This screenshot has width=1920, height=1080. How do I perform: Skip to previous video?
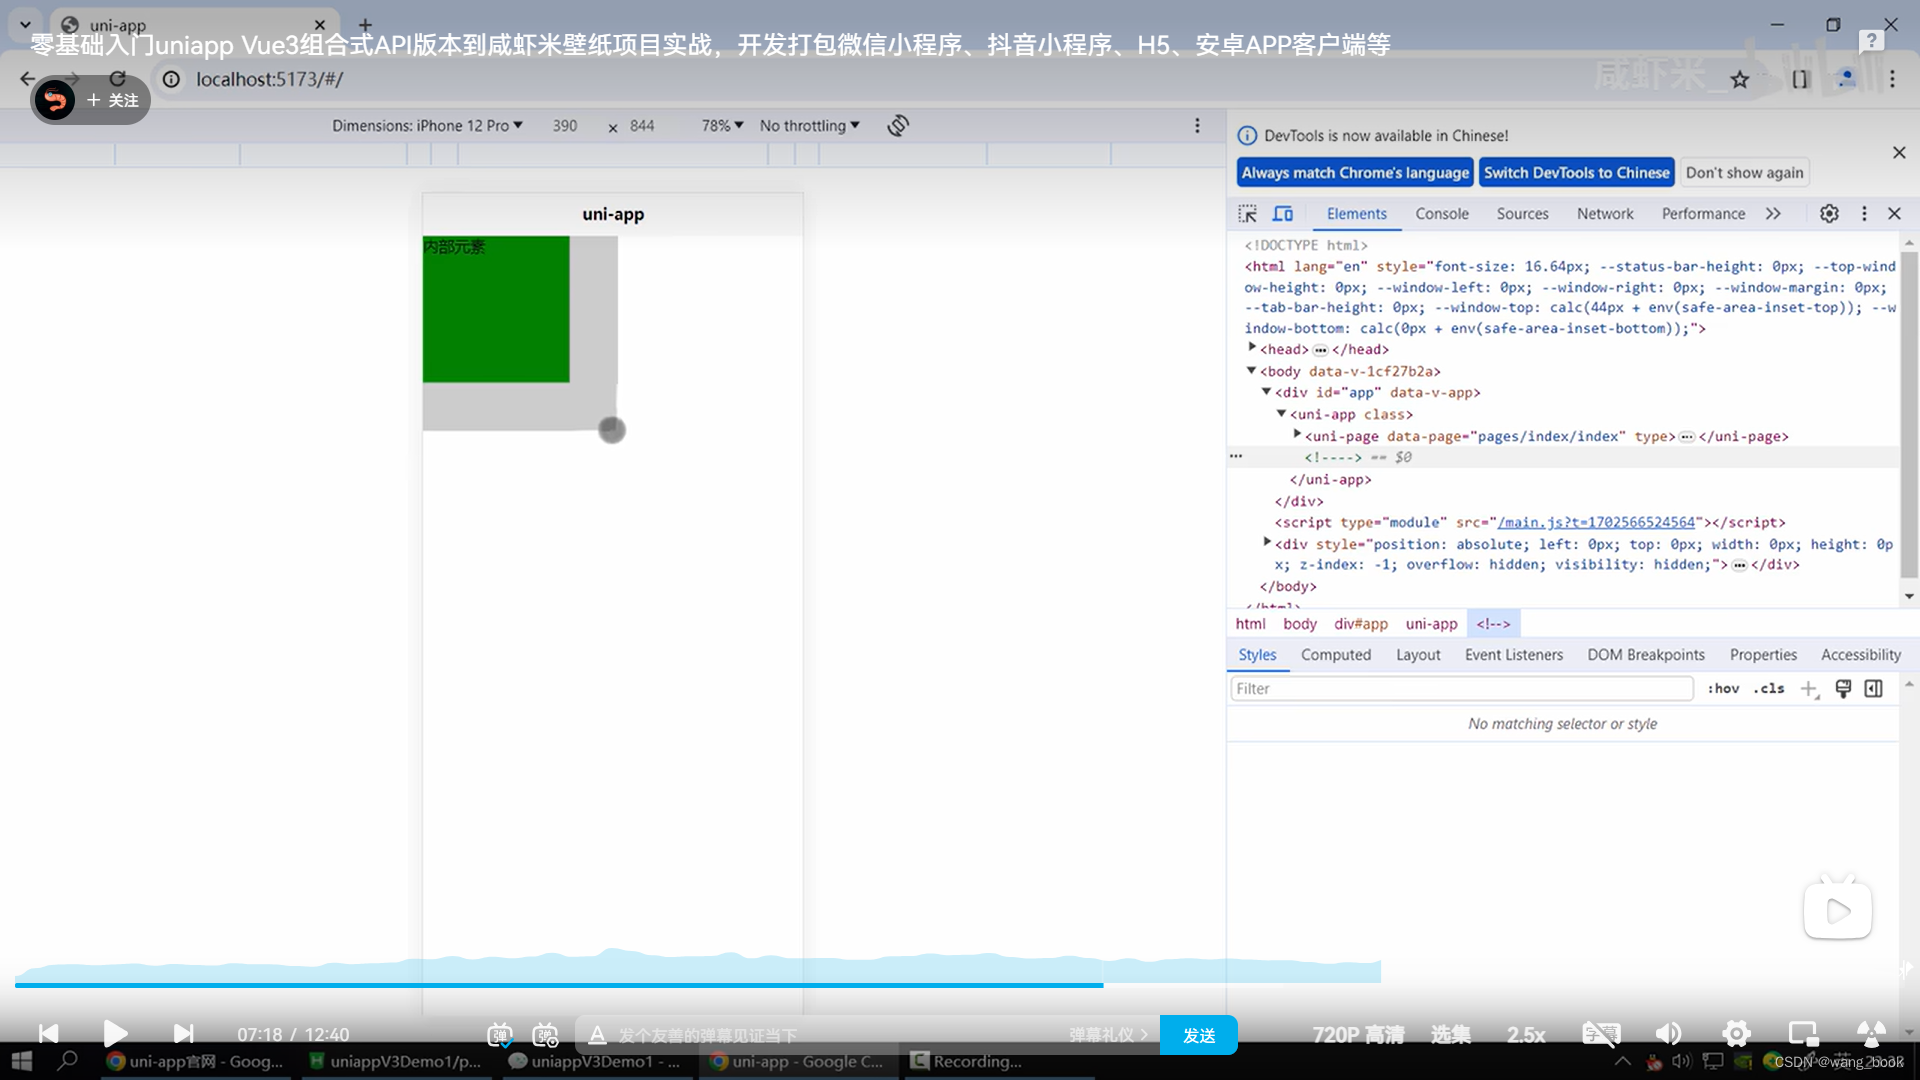[x=48, y=1034]
